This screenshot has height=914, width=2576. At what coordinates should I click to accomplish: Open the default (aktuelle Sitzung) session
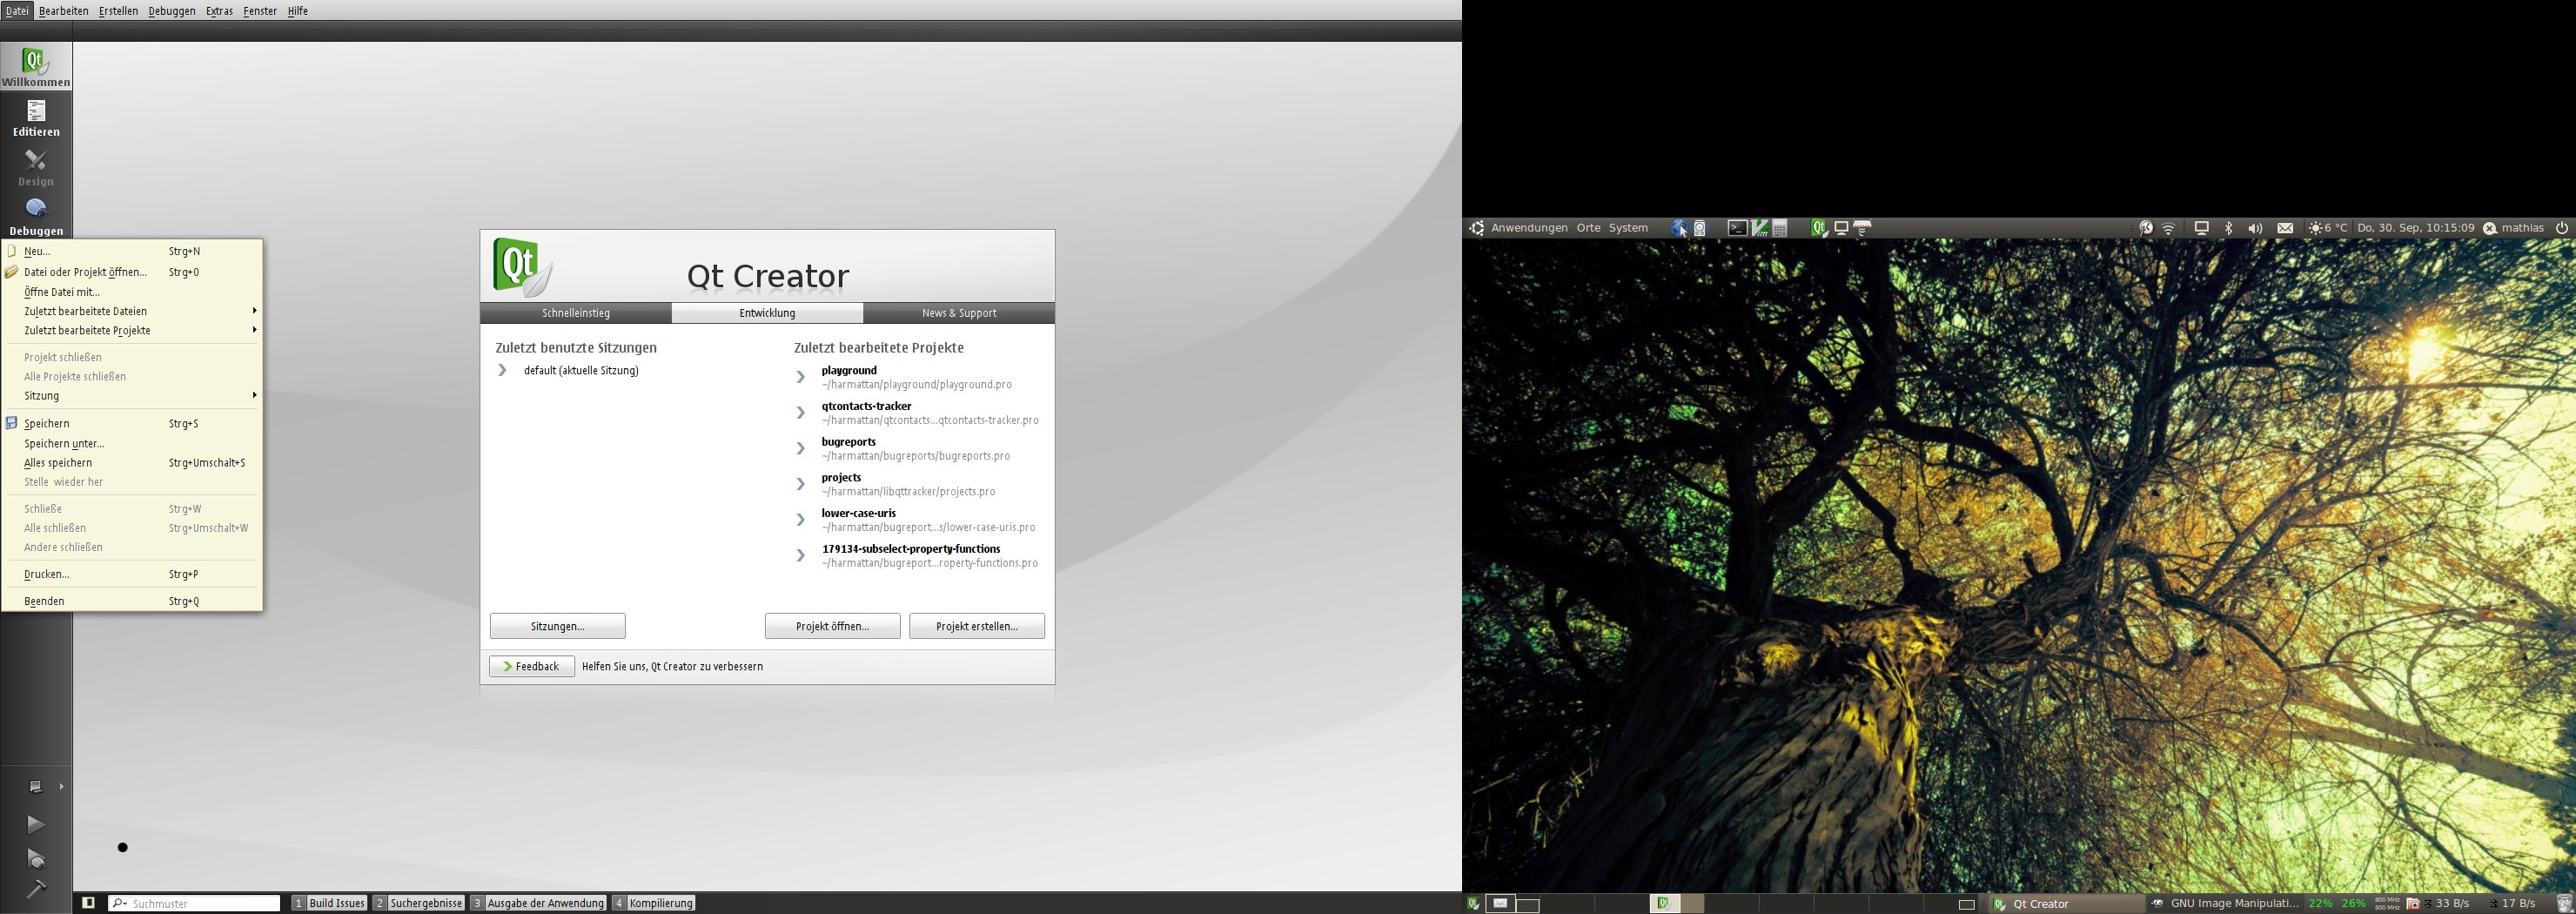point(581,370)
